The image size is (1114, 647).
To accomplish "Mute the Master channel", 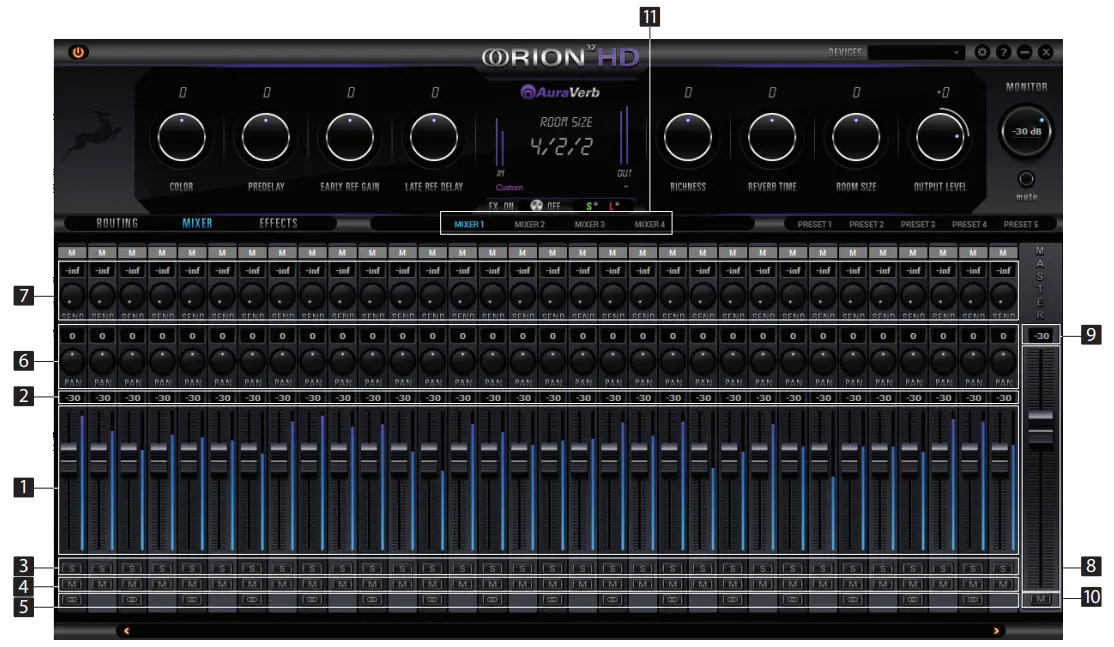I will pos(1040,597).
